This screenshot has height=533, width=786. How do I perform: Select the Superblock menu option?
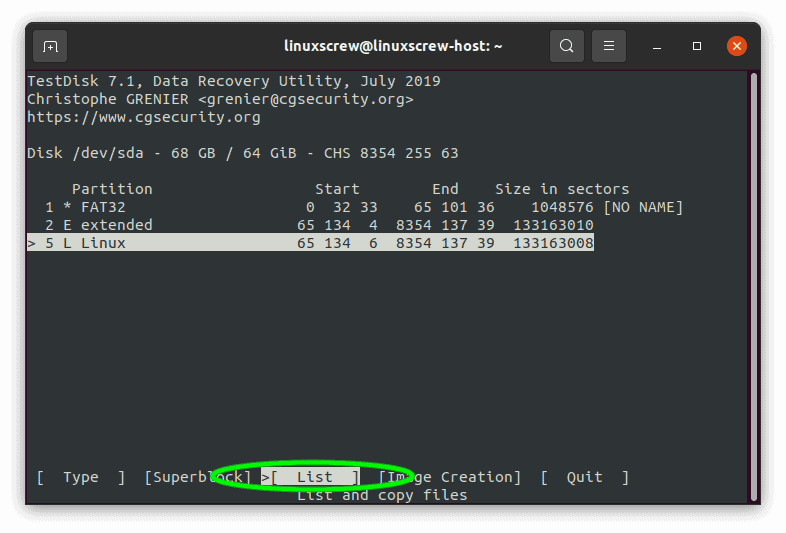click(x=198, y=477)
